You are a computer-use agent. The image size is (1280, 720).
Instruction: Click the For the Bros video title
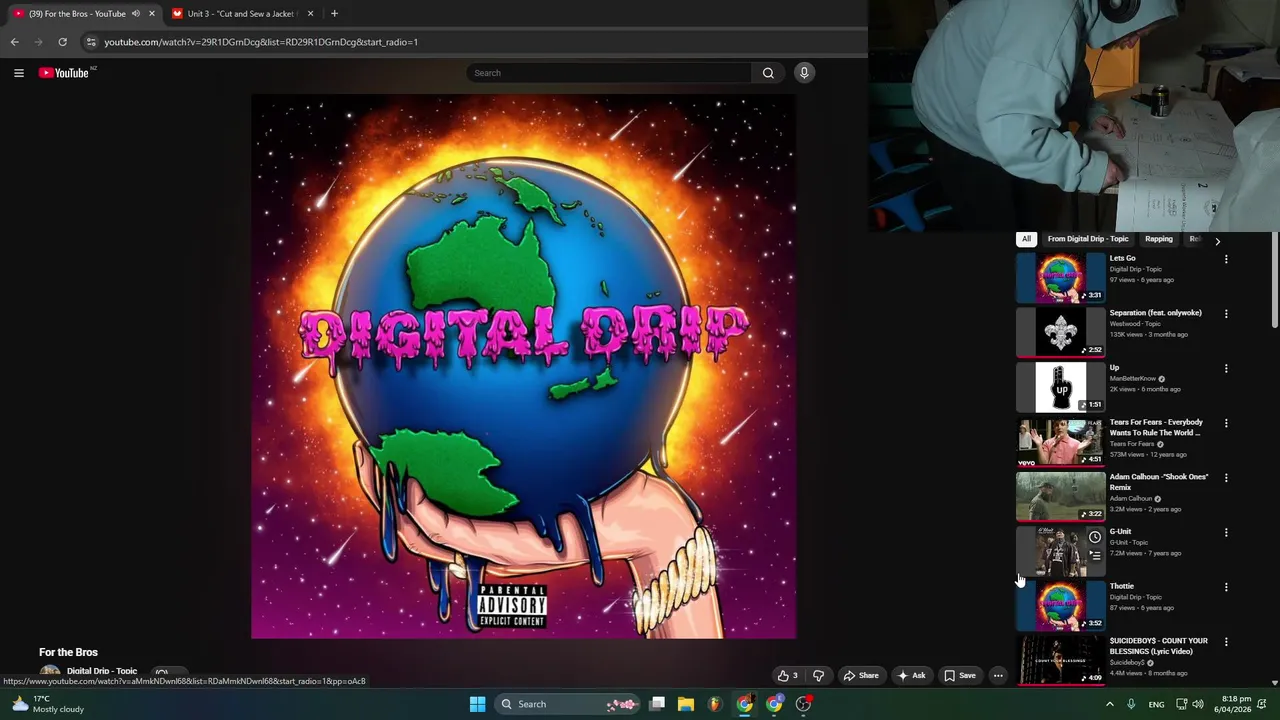coord(68,652)
